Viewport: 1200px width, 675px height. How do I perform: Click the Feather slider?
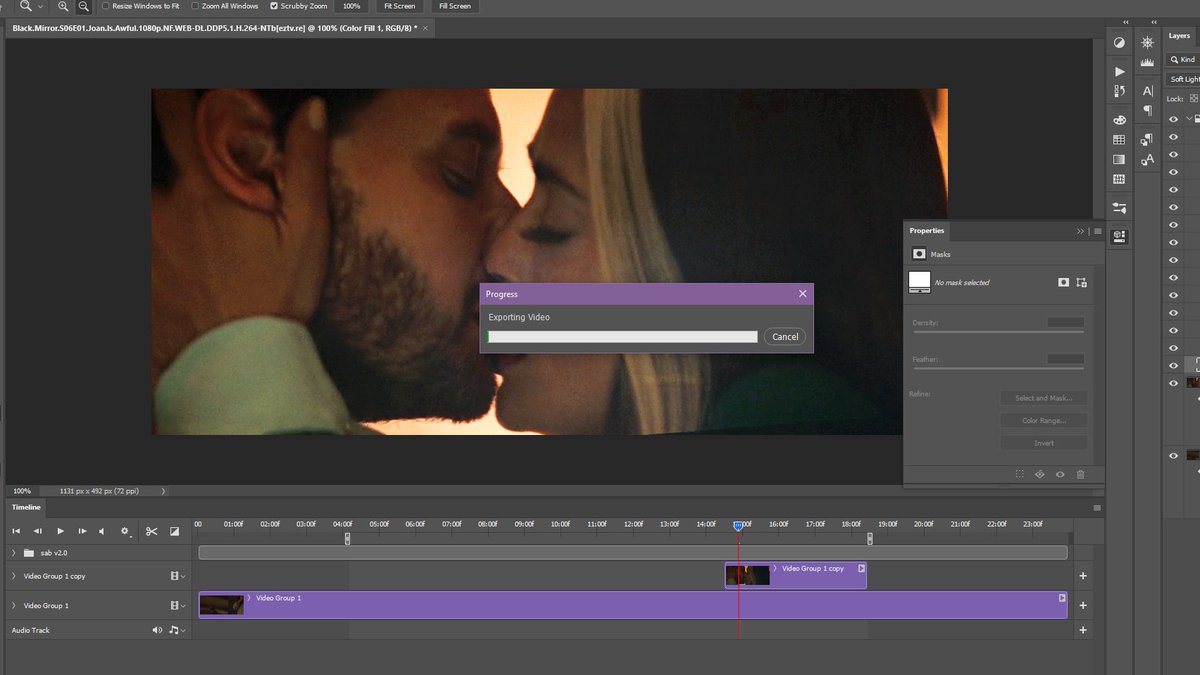coord(998,368)
